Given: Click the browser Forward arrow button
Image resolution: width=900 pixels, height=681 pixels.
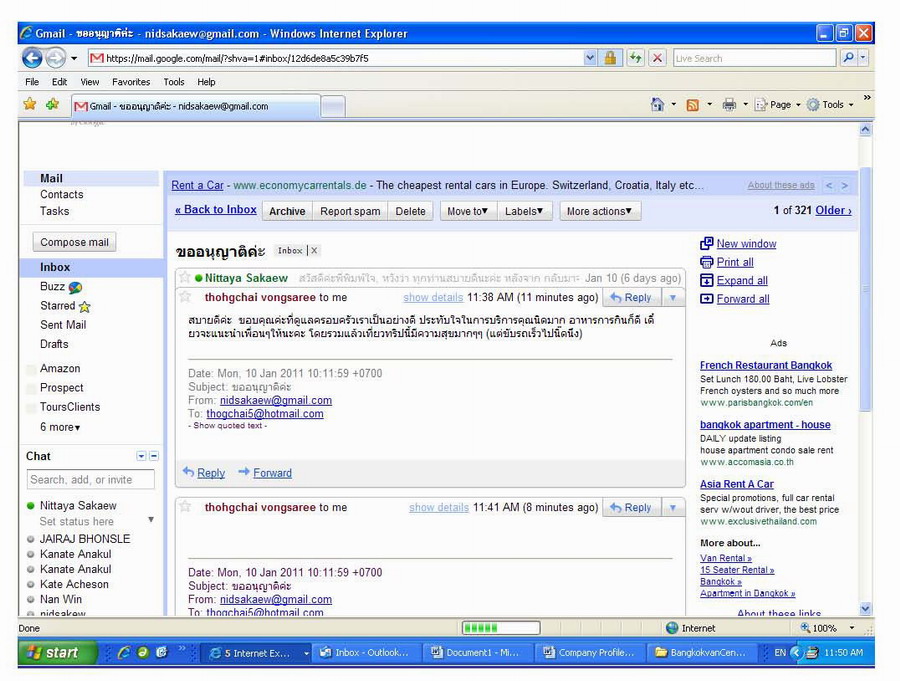Looking at the screenshot, I should pyautogui.click(x=56, y=58).
